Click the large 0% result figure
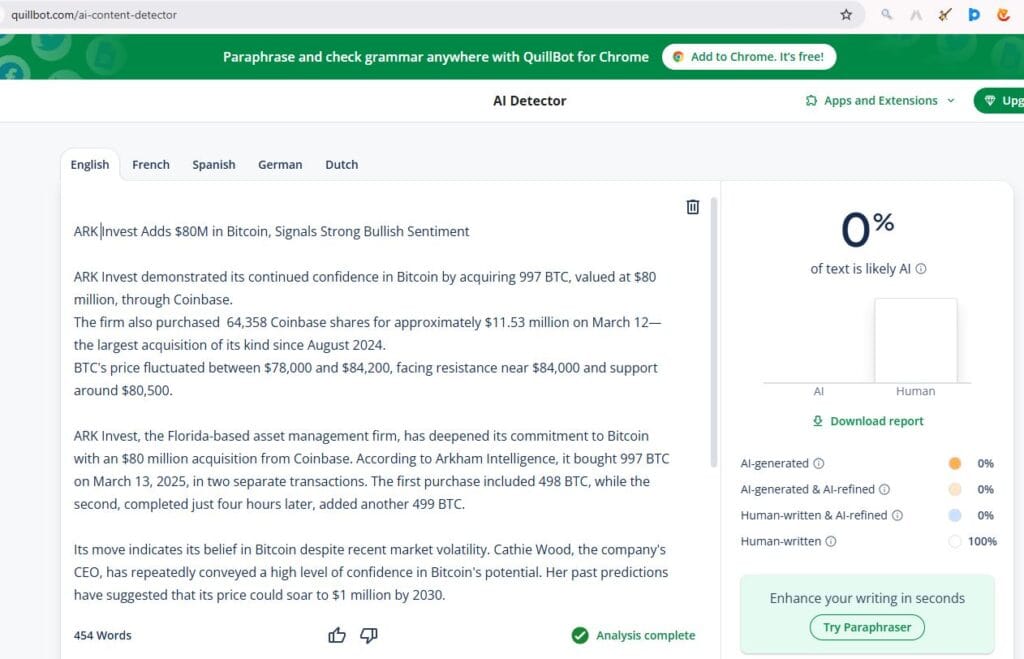The image size is (1024, 659). click(867, 229)
